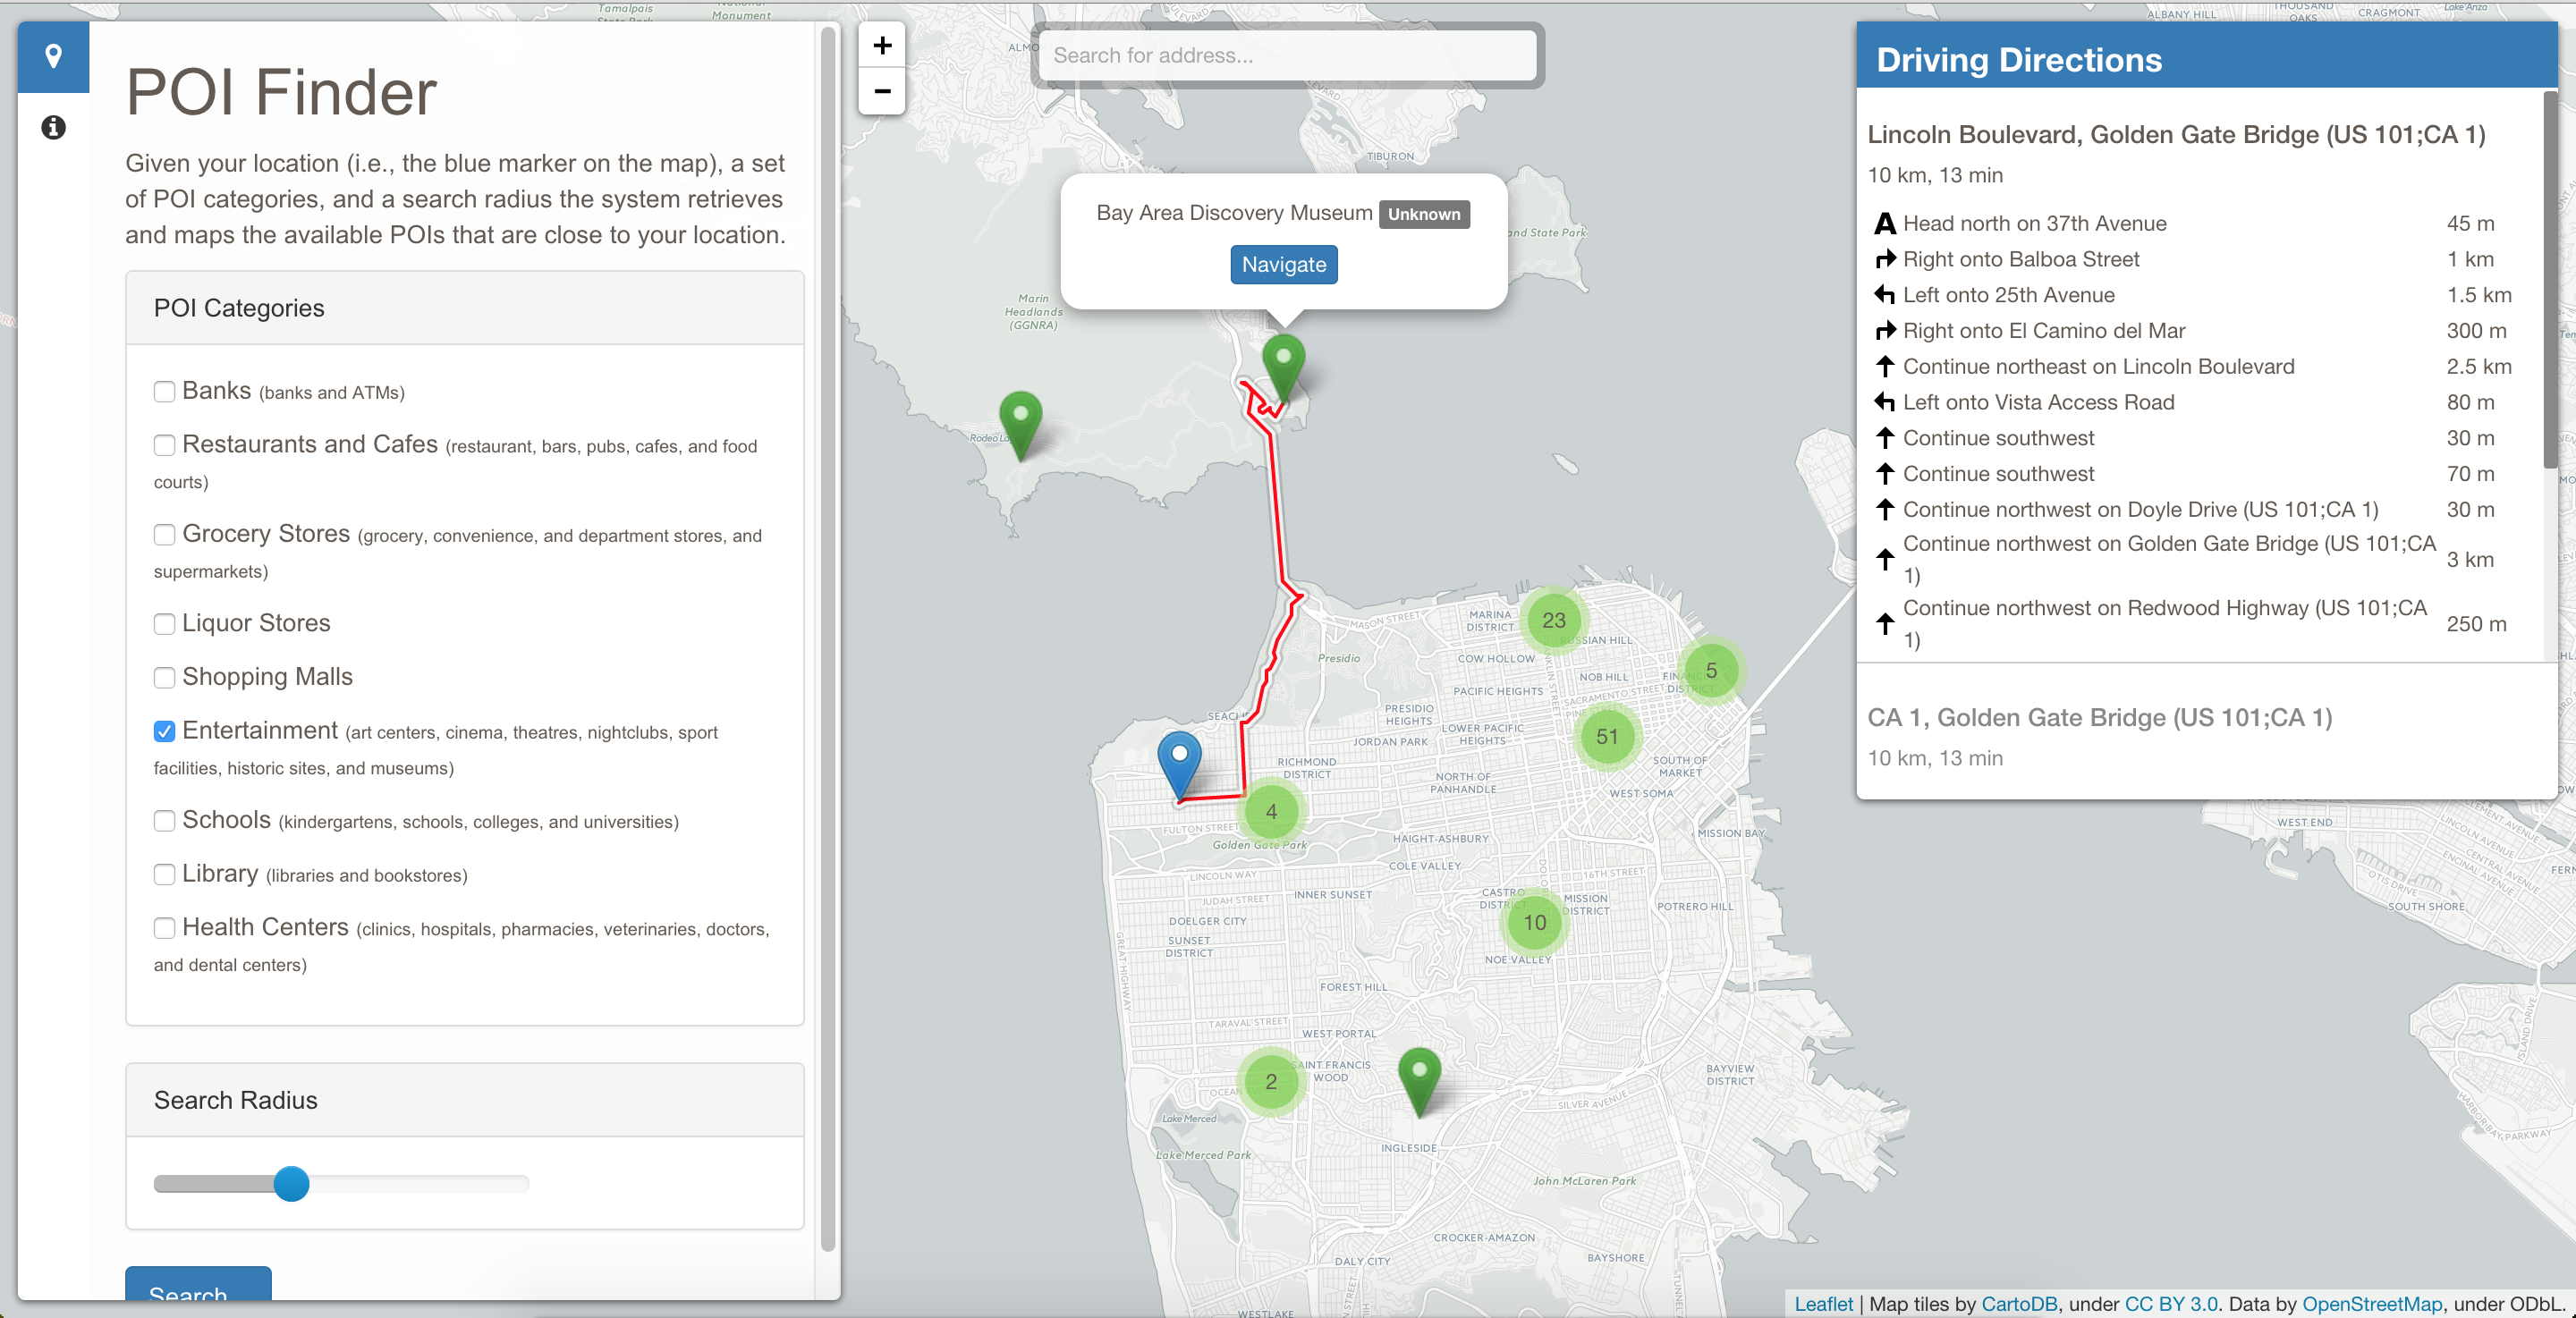Viewport: 2576px width, 1318px height.
Task: Enable the Banks category checkbox
Action: [165, 391]
